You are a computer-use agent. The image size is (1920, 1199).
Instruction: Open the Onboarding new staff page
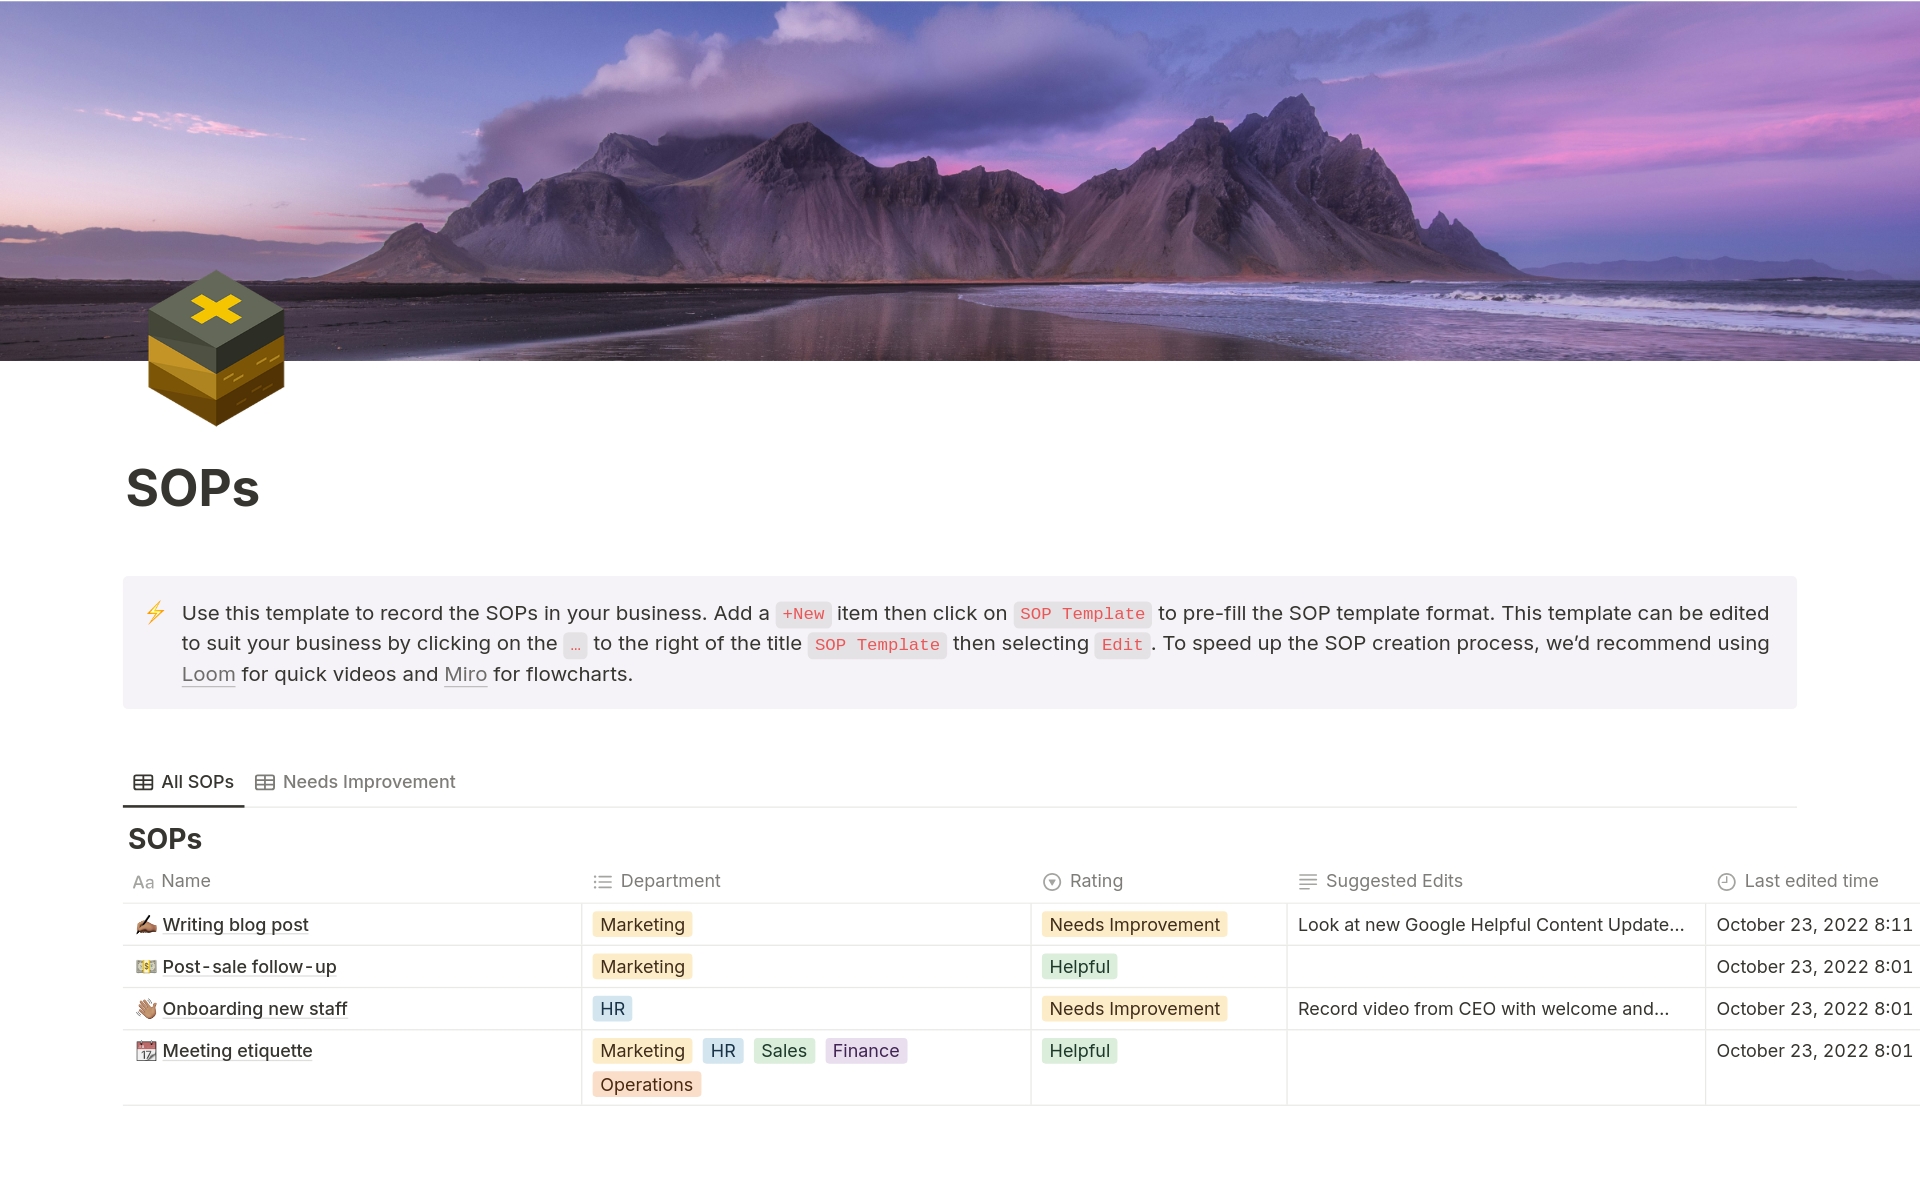point(254,1008)
